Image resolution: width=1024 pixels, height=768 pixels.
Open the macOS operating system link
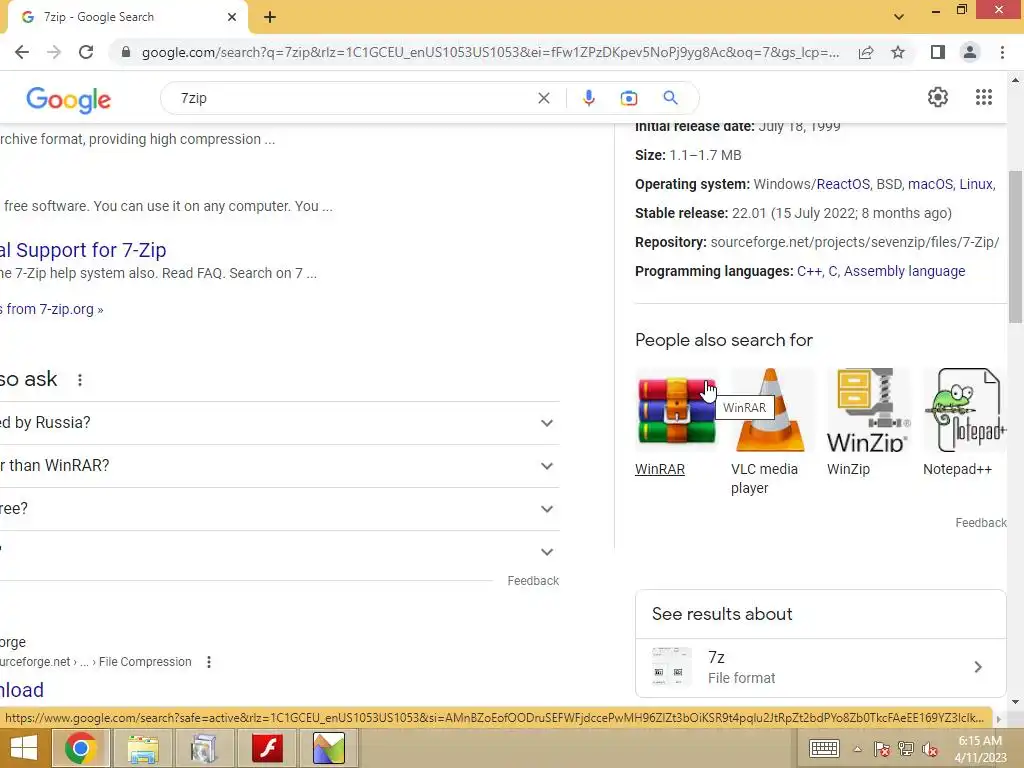930,184
